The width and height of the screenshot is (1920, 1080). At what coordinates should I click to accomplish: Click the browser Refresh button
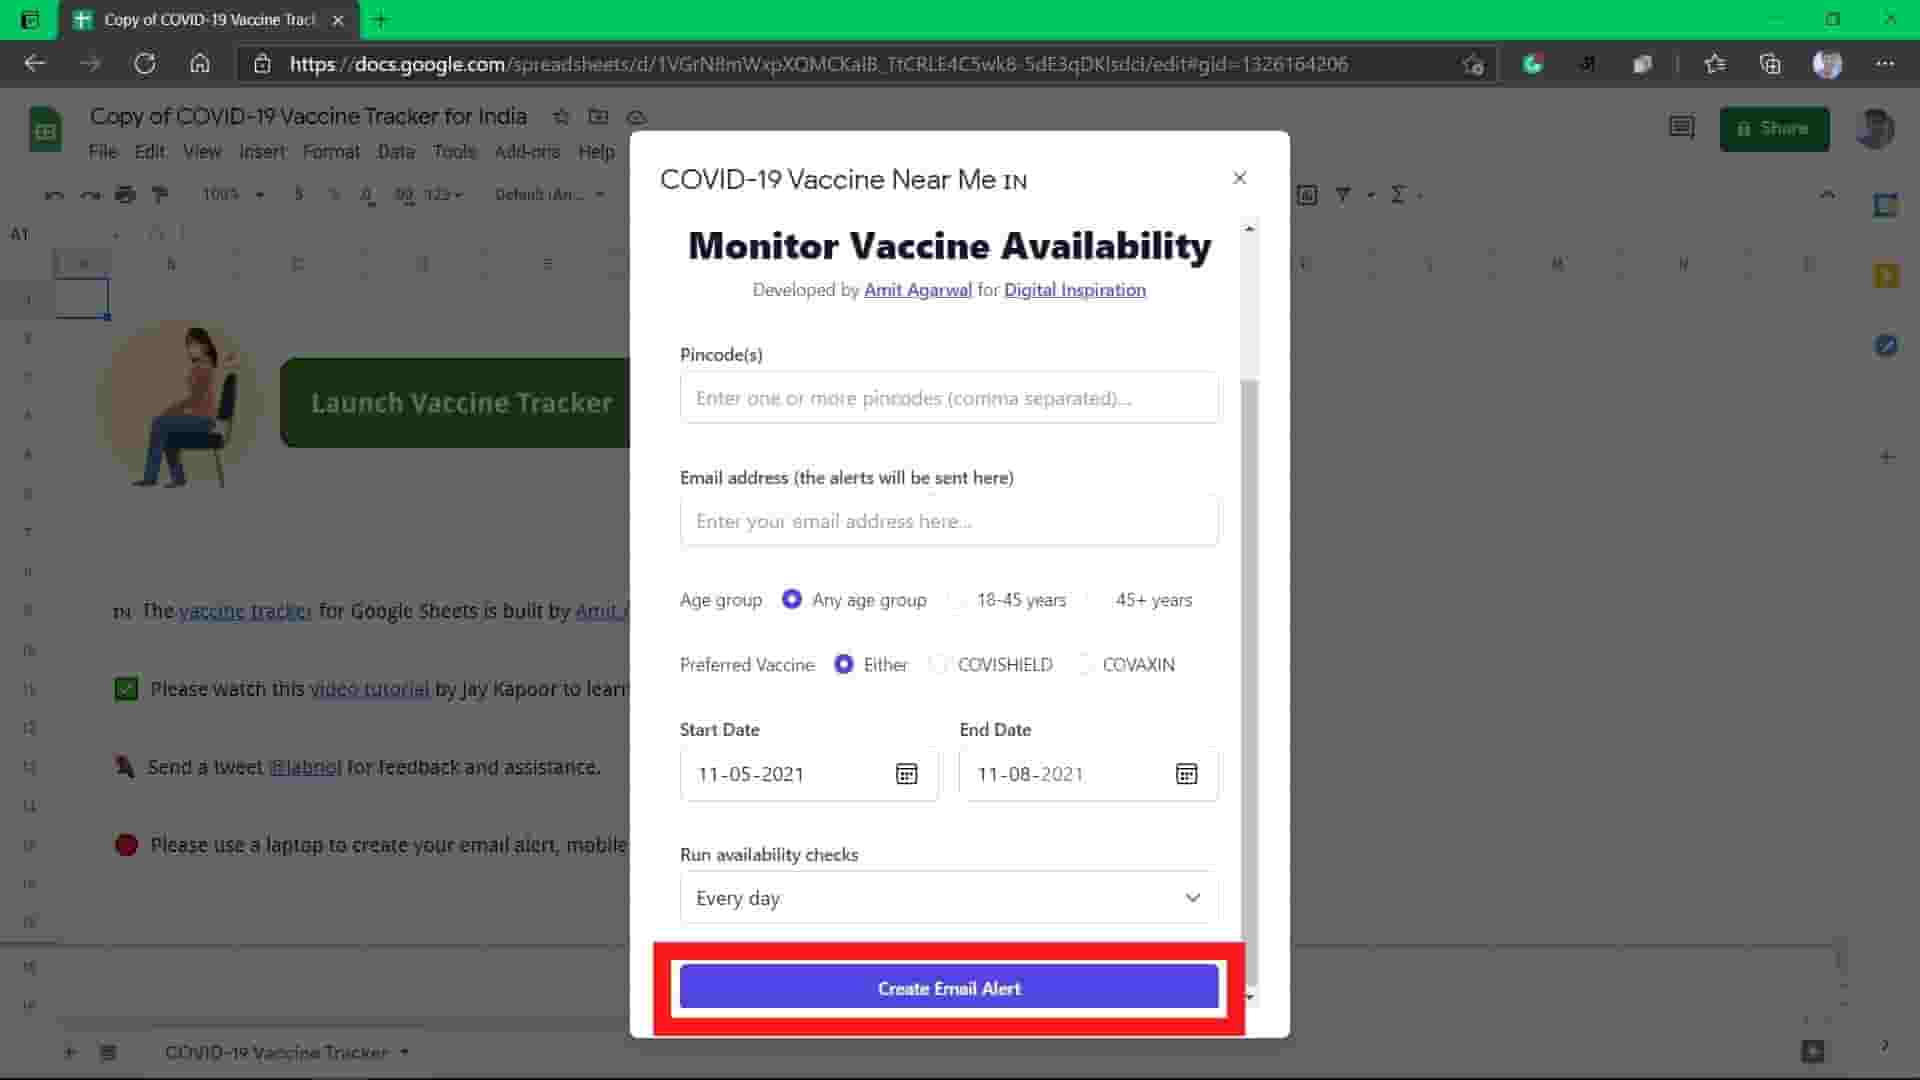tap(145, 64)
